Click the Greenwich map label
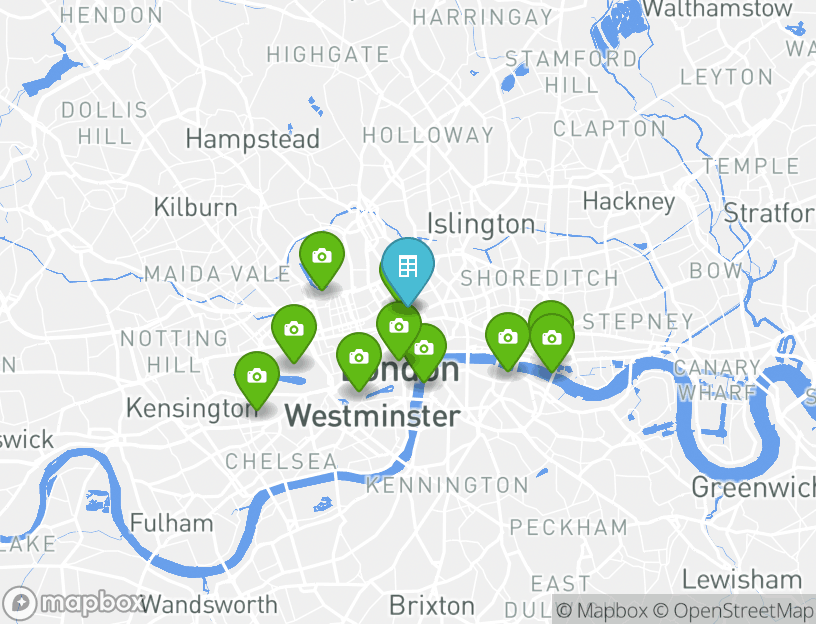Screen dimensions: 816x624 tap(753, 488)
